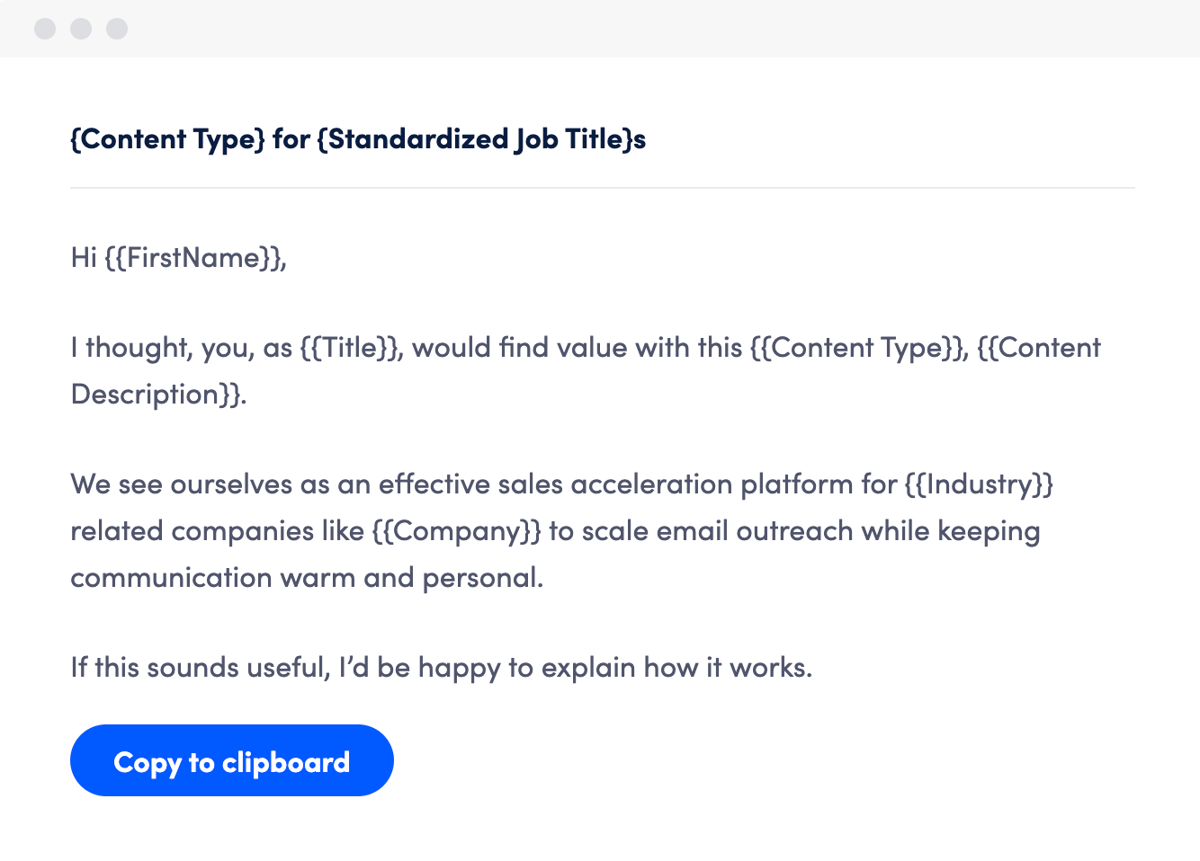Click the middle gray window dot
This screenshot has height=861, width=1200.
click(81, 29)
